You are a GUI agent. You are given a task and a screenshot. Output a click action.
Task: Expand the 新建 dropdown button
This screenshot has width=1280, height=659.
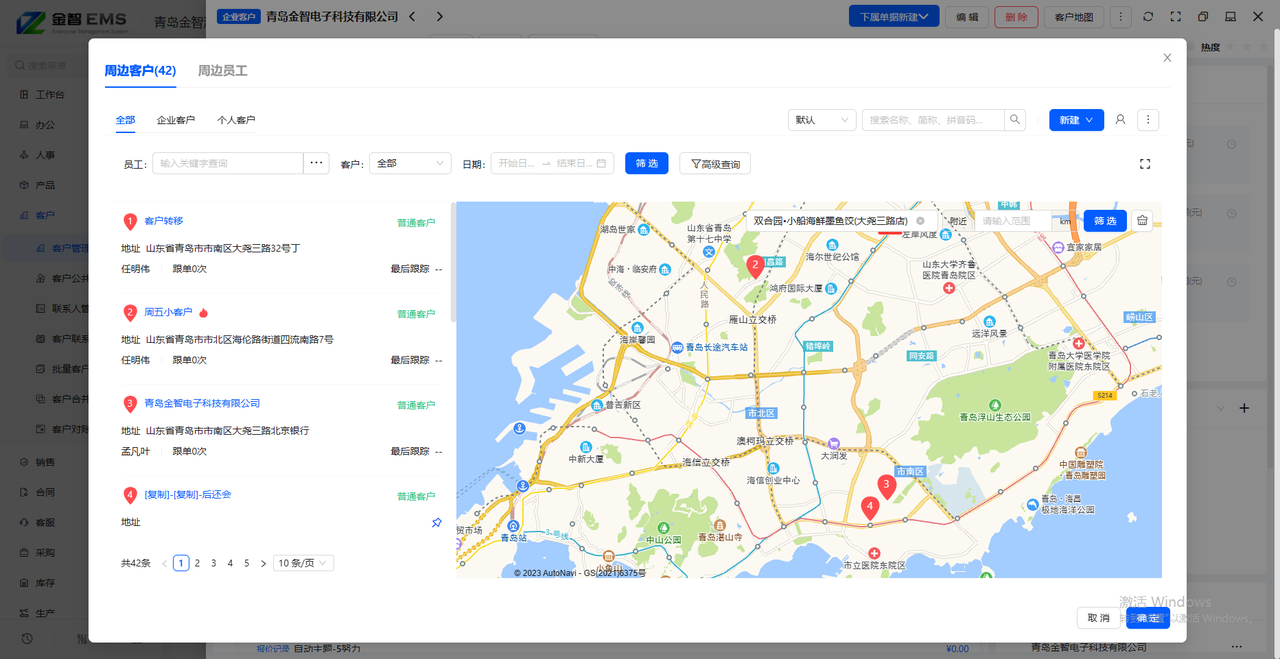[x=1076, y=120]
